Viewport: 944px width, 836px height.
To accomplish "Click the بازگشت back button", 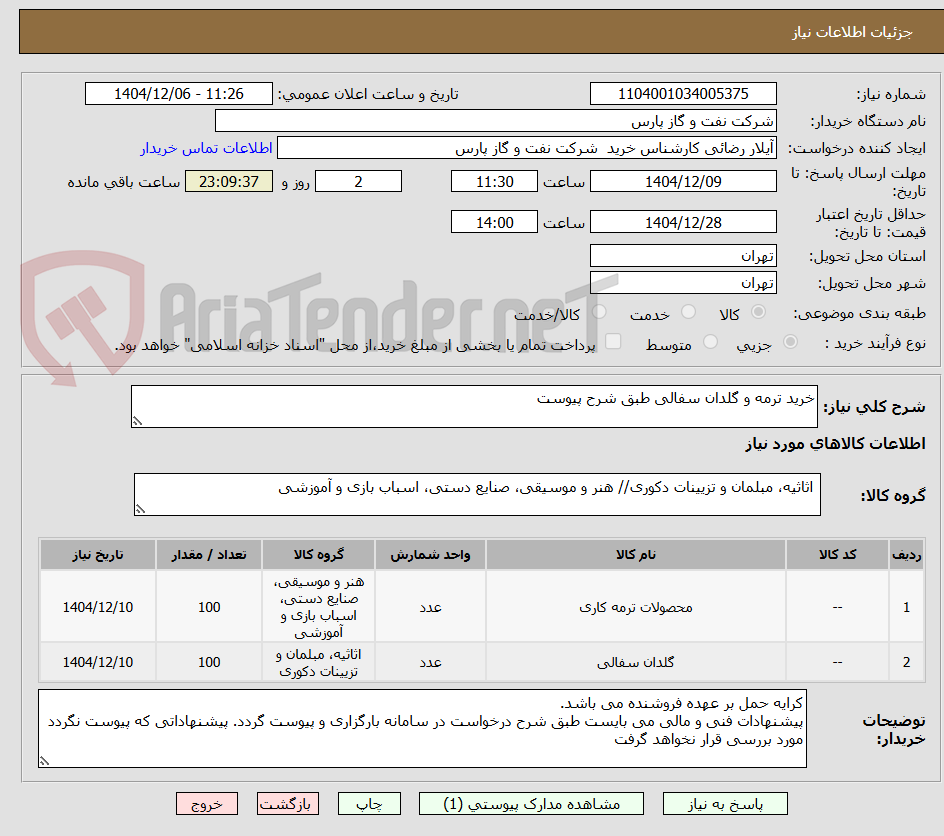I will tap(287, 804).
